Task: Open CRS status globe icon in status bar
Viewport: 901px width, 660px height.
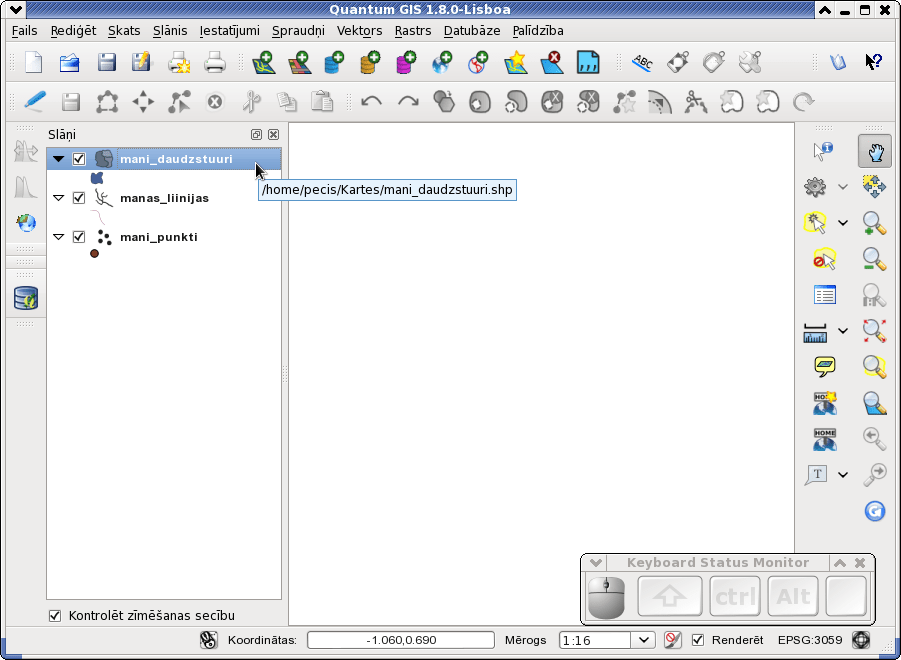Action: (861, 640)
